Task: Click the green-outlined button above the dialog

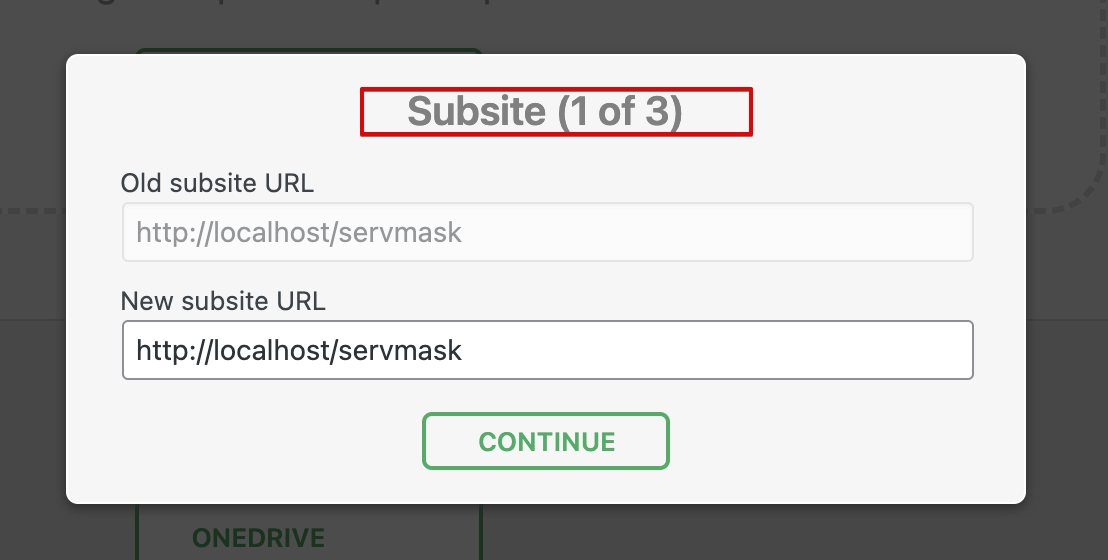Action: [308, 50]
